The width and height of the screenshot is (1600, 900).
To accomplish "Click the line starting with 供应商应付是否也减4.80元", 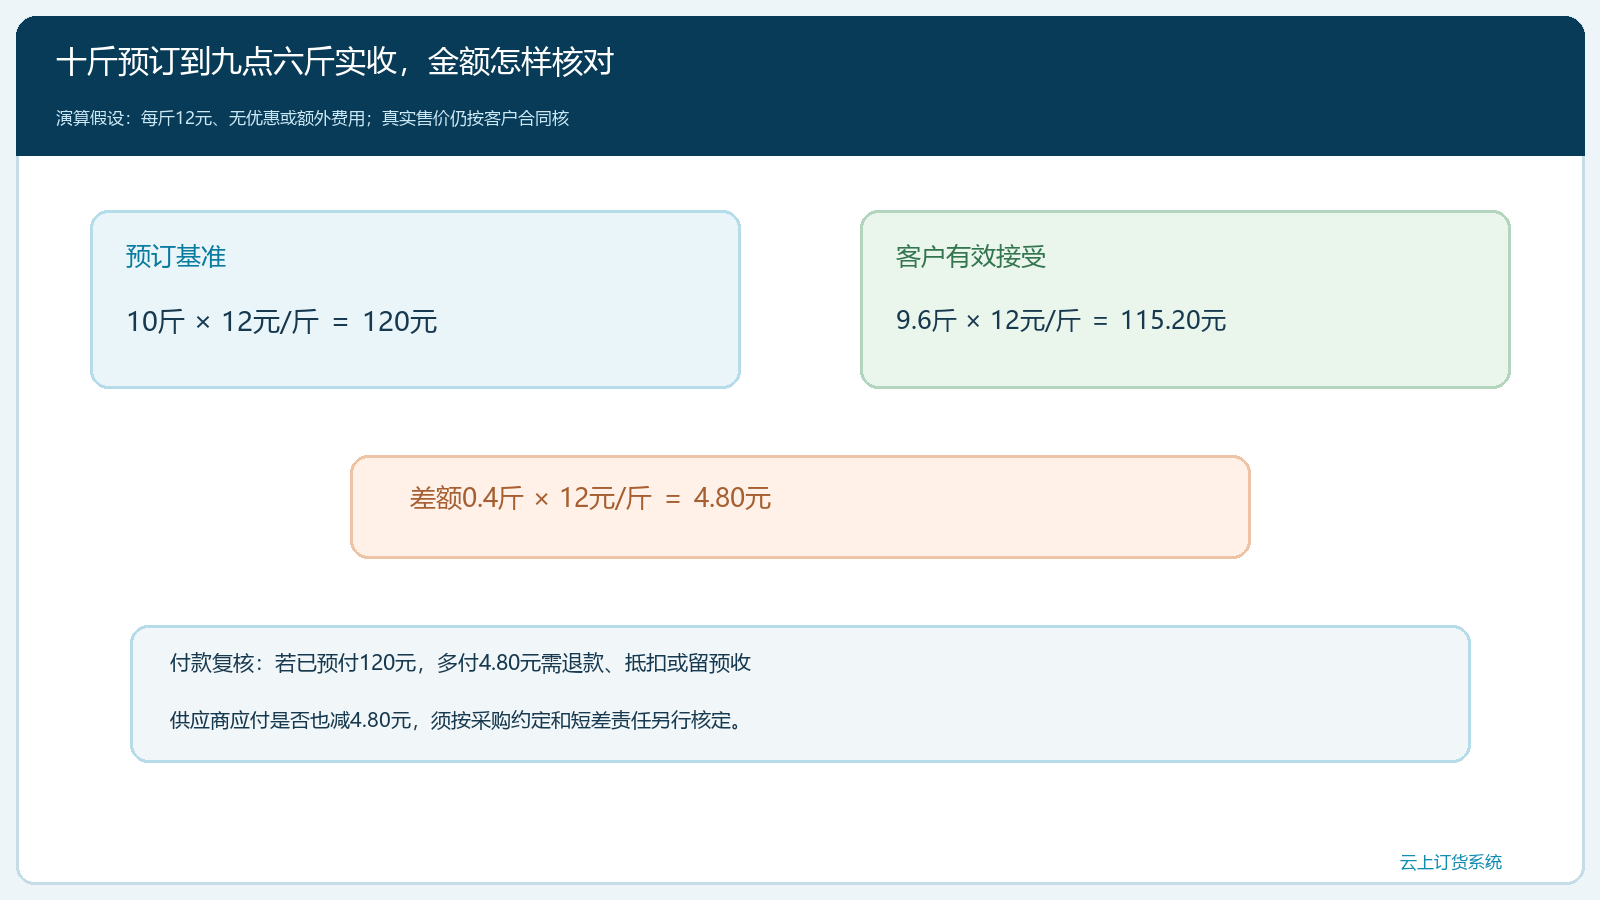I will tap(458, 720).
